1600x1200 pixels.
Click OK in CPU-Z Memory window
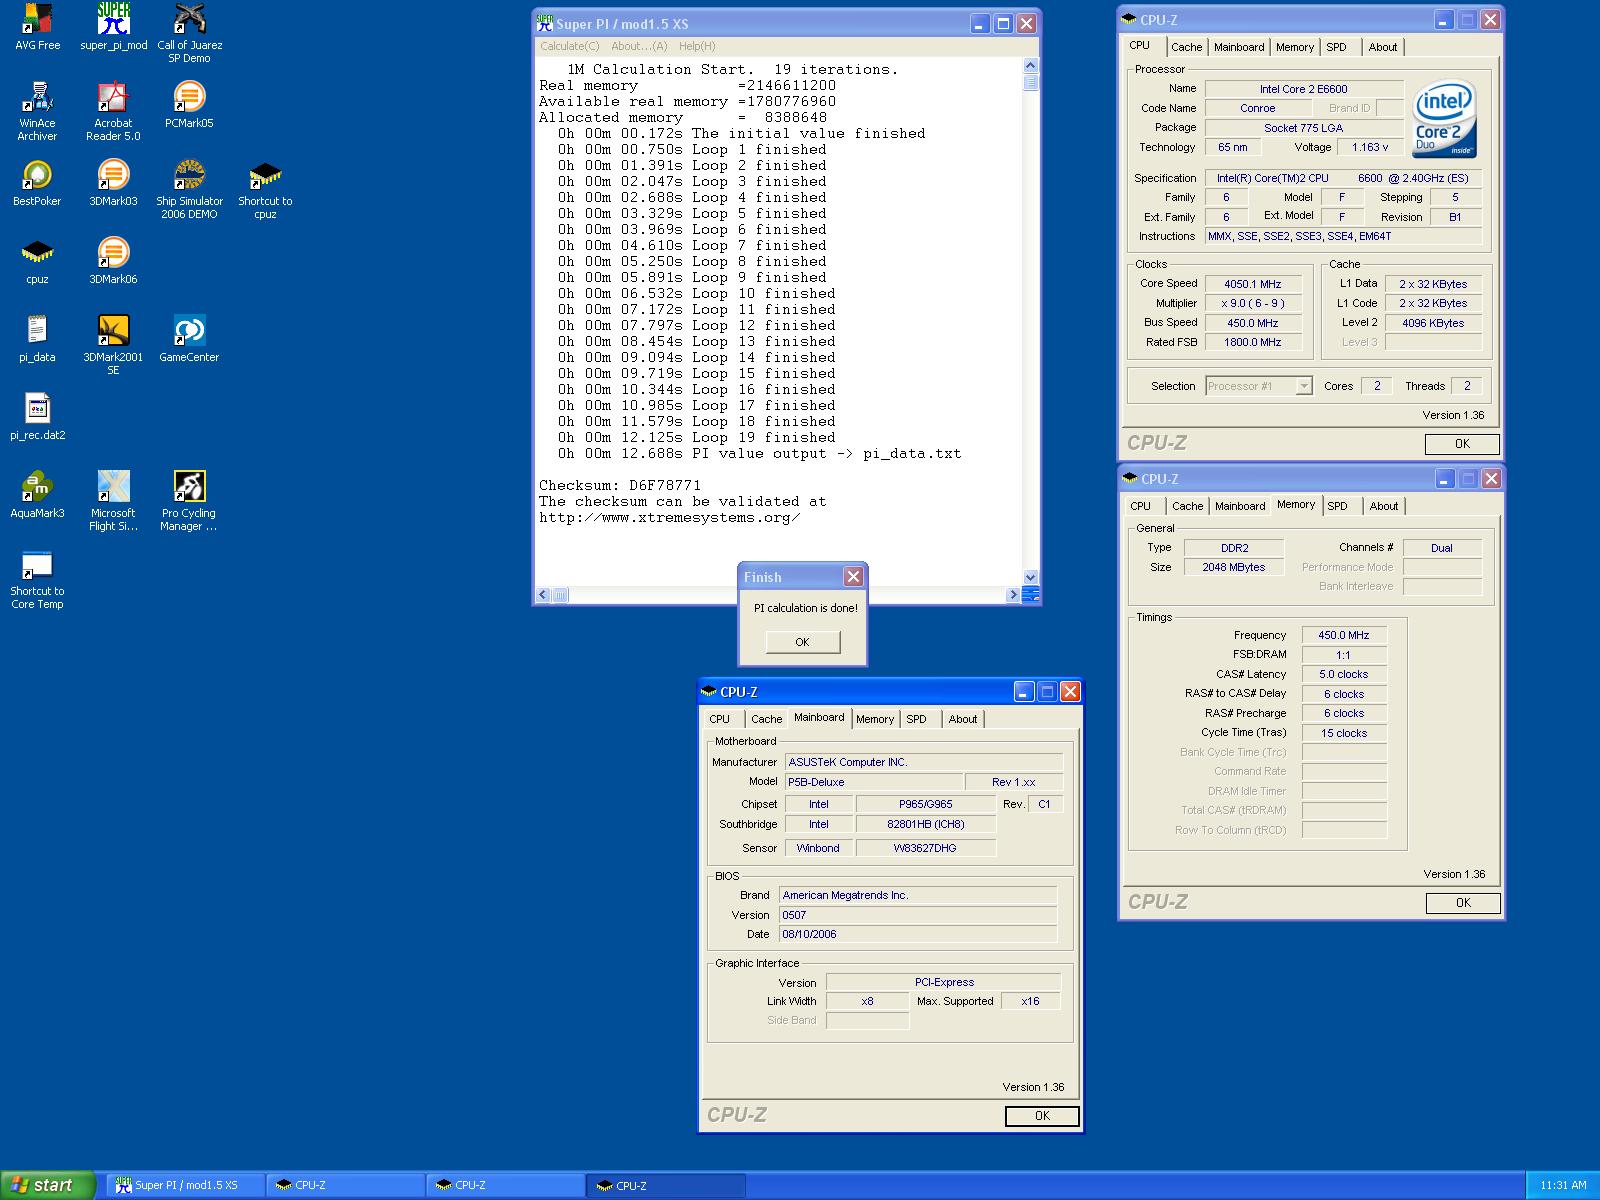(x=1463, y=903)
